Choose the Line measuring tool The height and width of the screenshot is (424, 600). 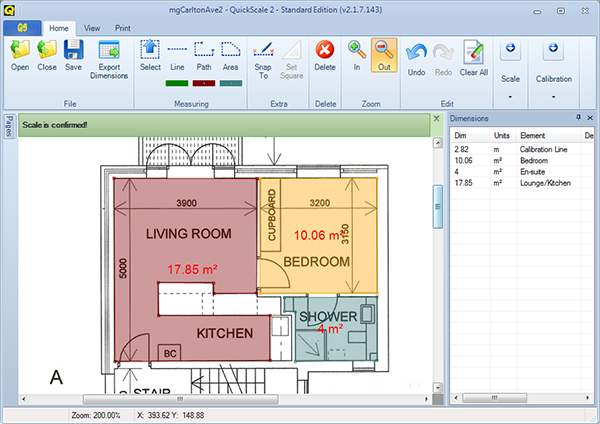177,55
